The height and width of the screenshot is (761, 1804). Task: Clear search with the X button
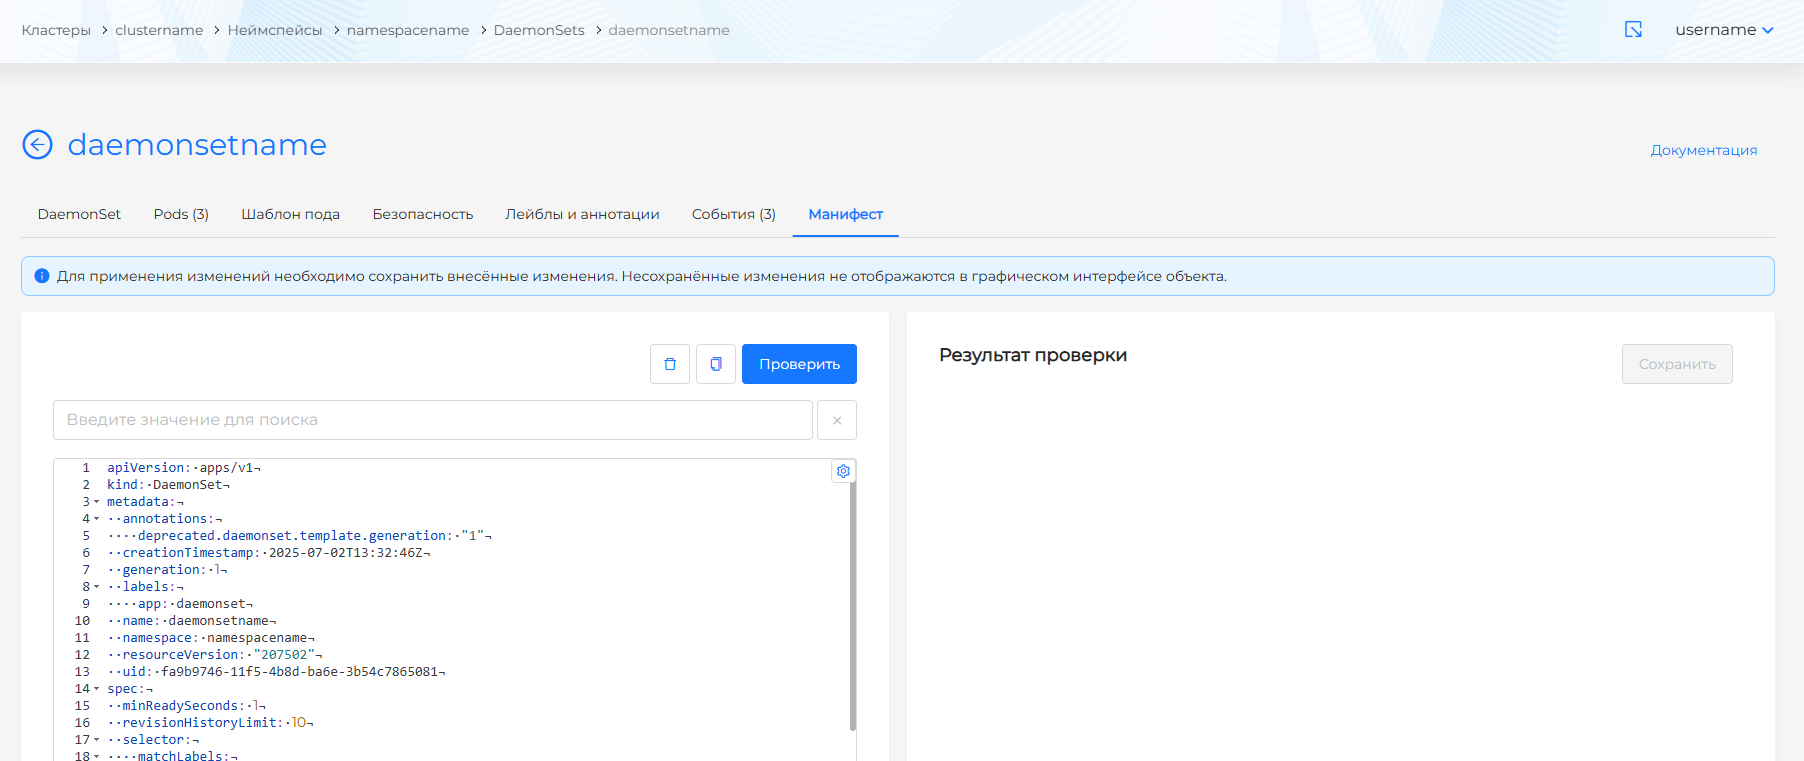coord(837,420)
